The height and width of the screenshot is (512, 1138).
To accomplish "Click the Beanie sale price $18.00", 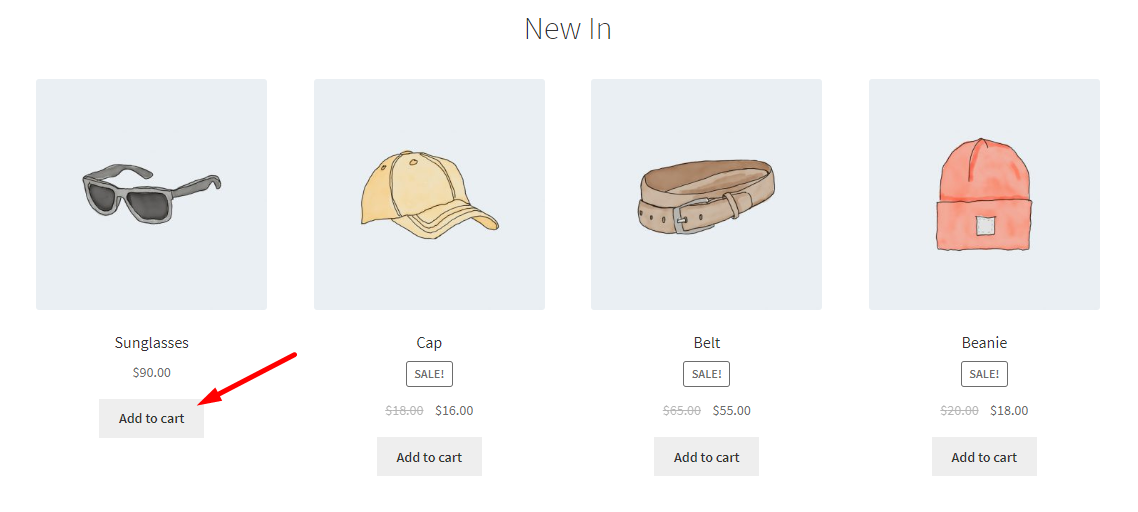I will 1009,410.
